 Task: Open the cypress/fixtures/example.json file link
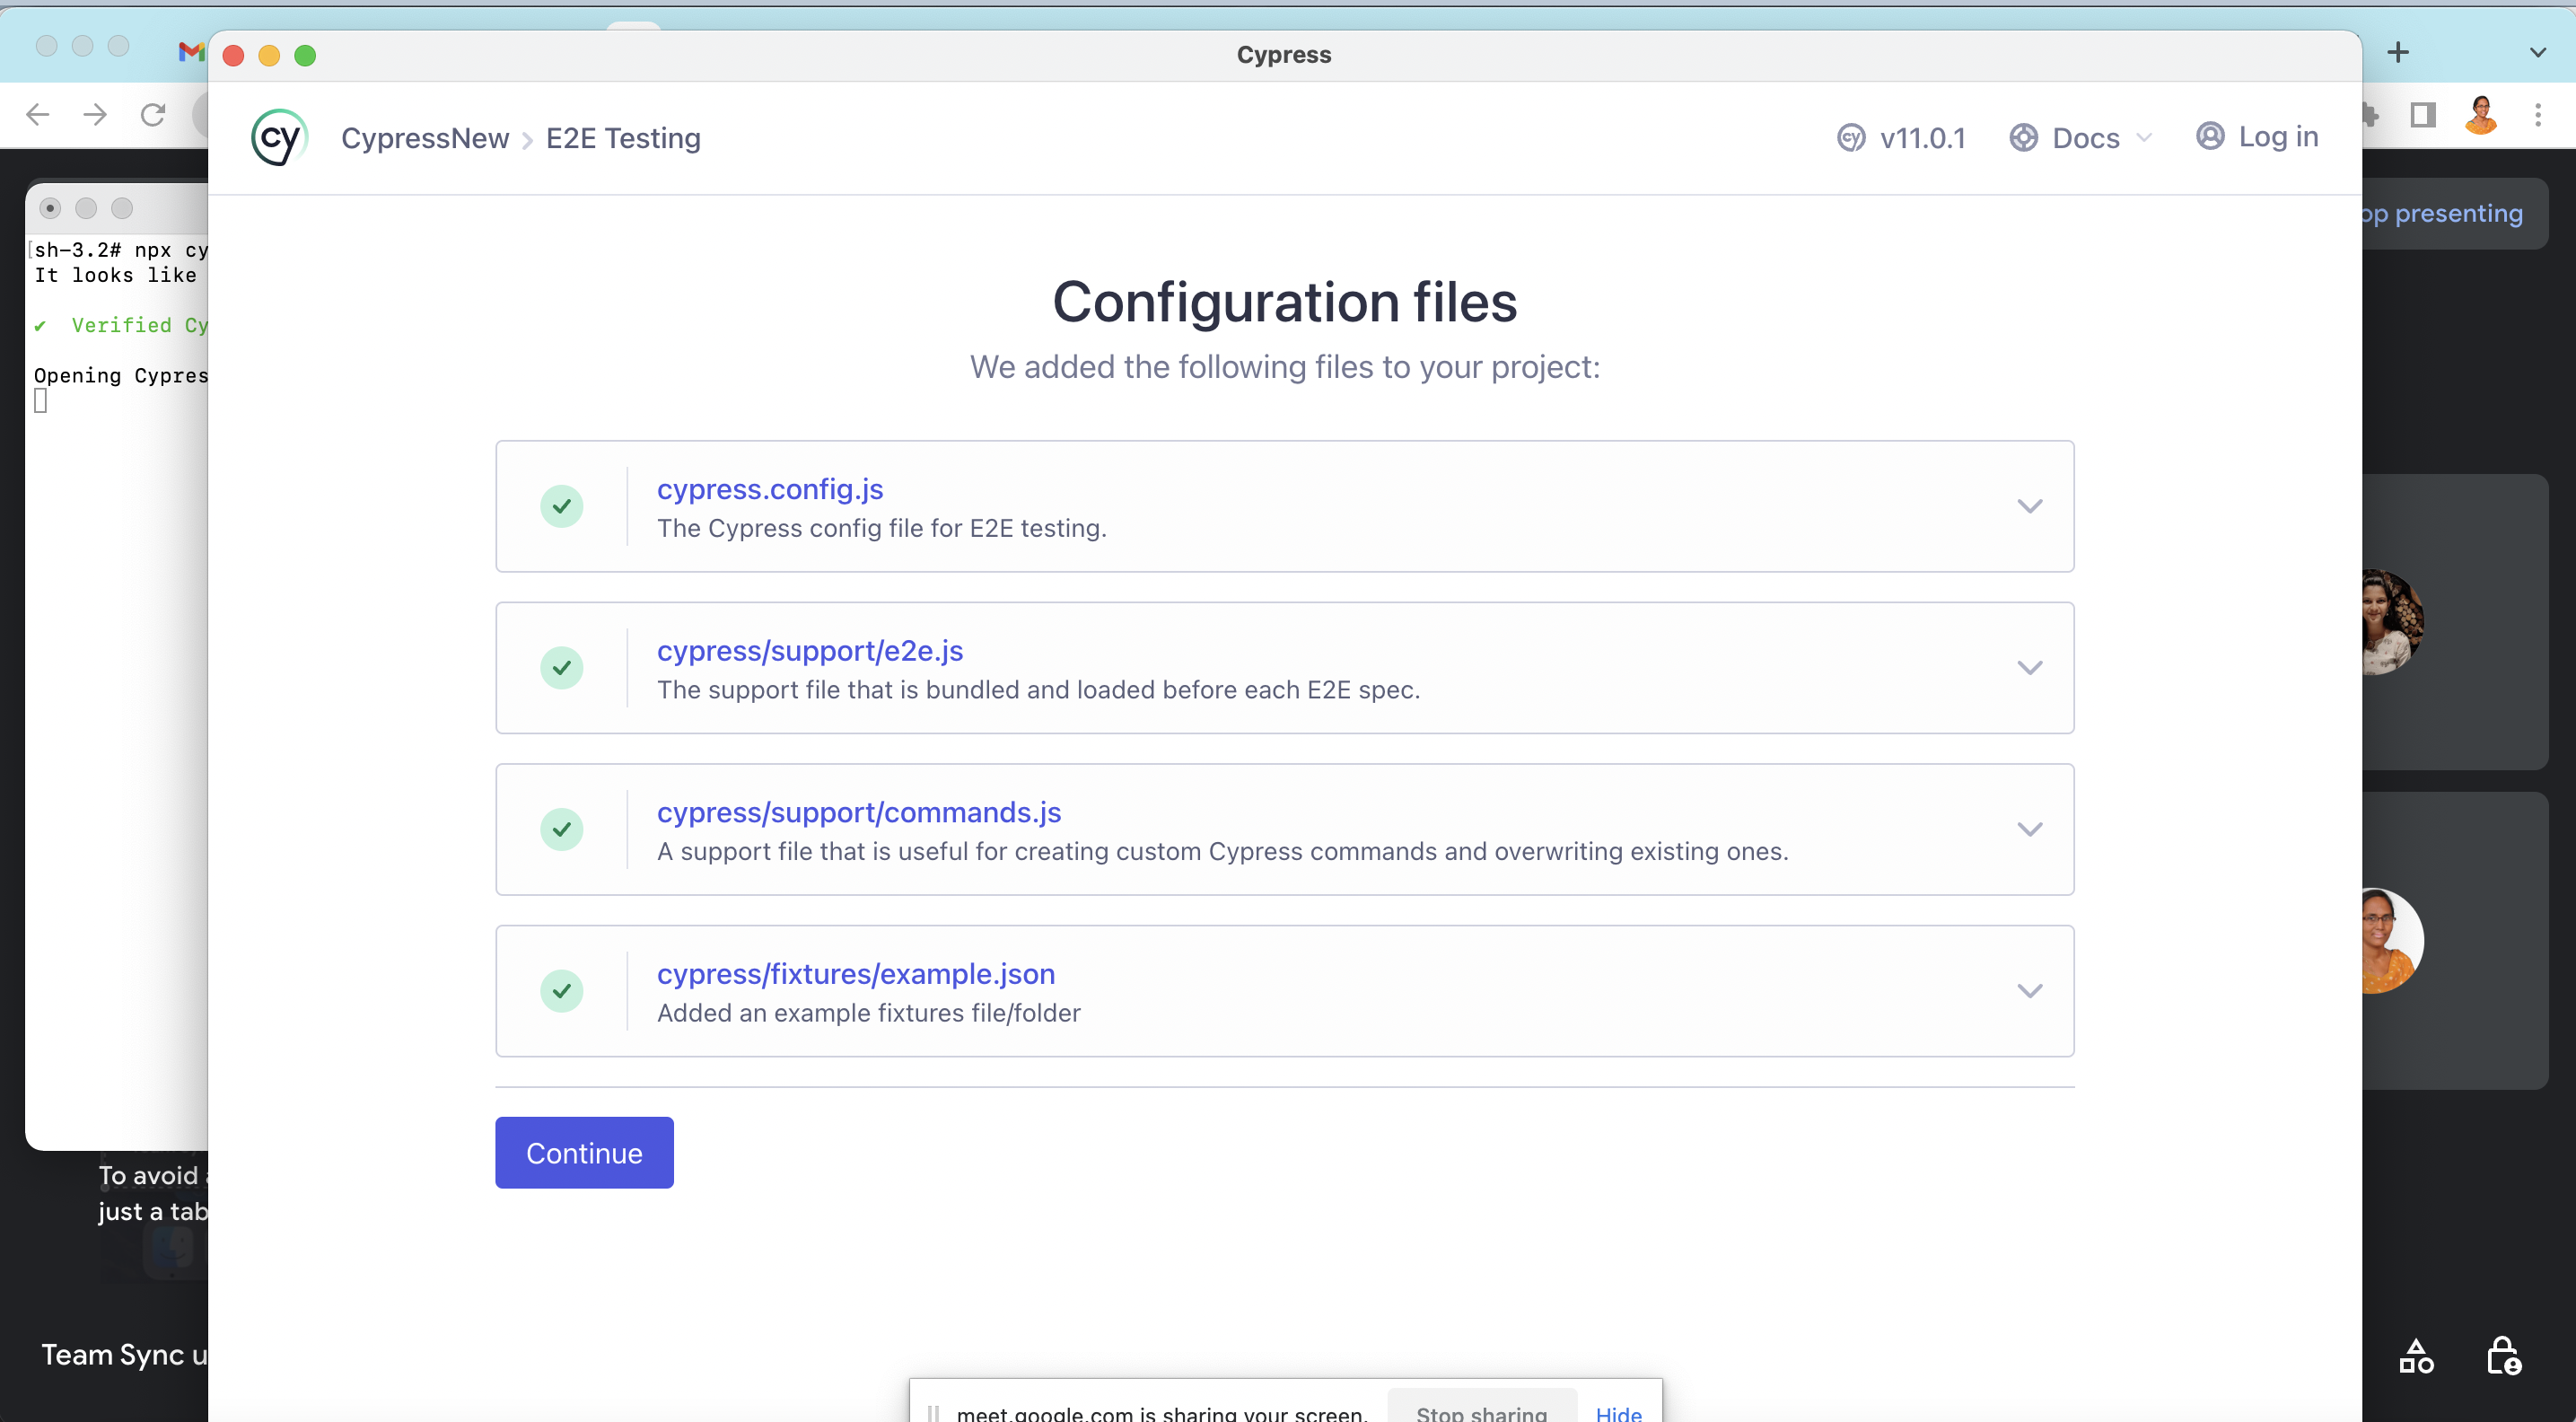click(x=856, y=974)
